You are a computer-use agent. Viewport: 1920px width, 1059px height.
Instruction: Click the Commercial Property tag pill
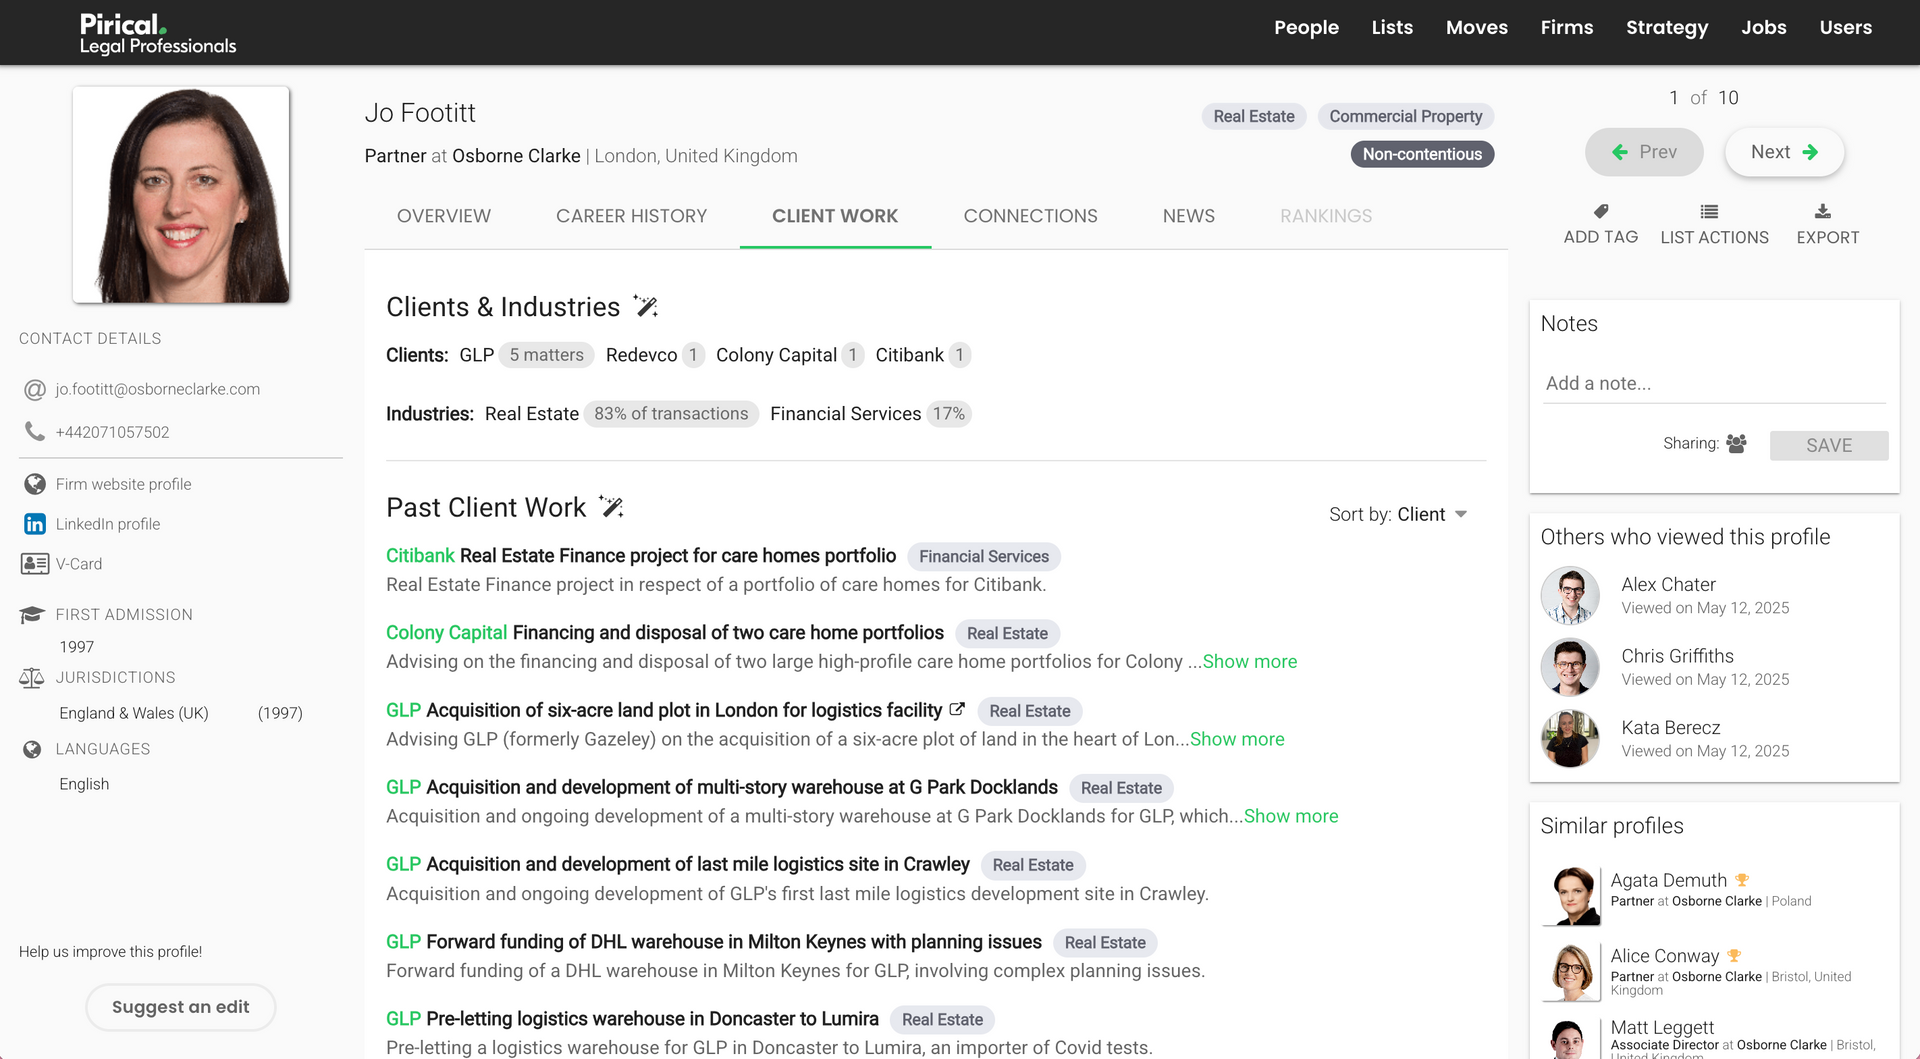tap(1406, 116)
